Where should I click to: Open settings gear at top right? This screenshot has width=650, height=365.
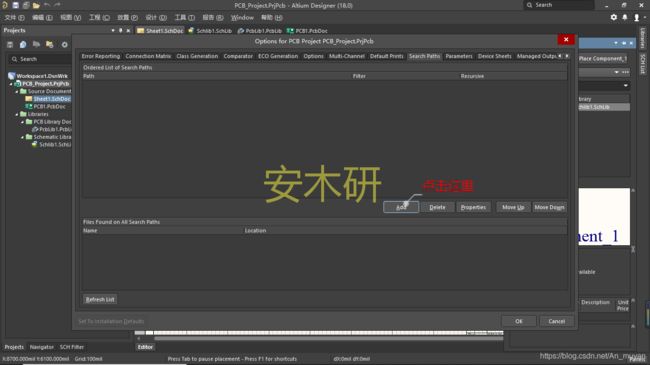pyautogui.click(x=614, y=17)
